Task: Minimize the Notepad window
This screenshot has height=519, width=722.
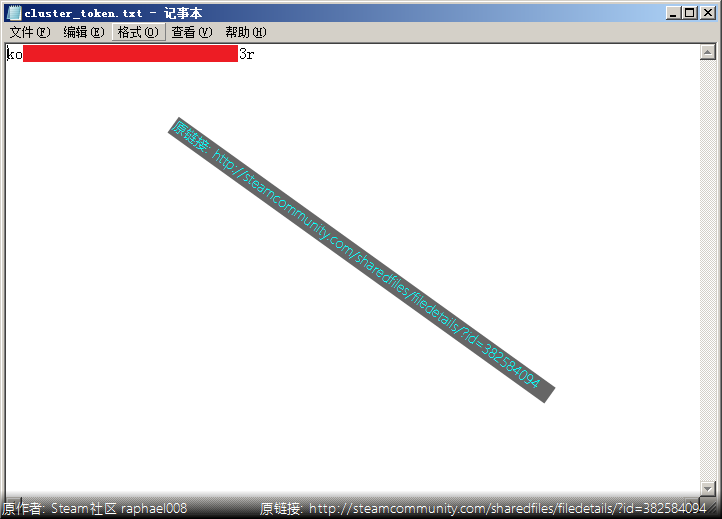Action: click(673, 13)
